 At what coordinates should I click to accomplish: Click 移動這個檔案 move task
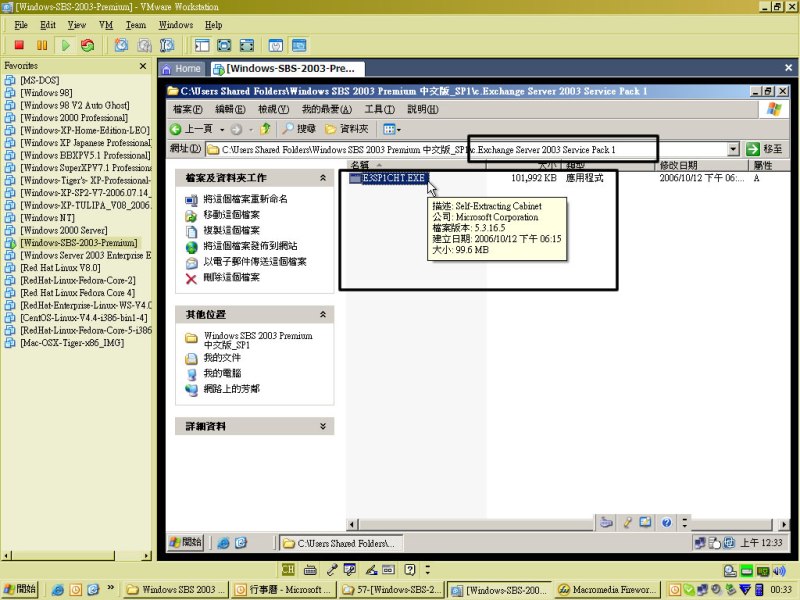point(231,215)
